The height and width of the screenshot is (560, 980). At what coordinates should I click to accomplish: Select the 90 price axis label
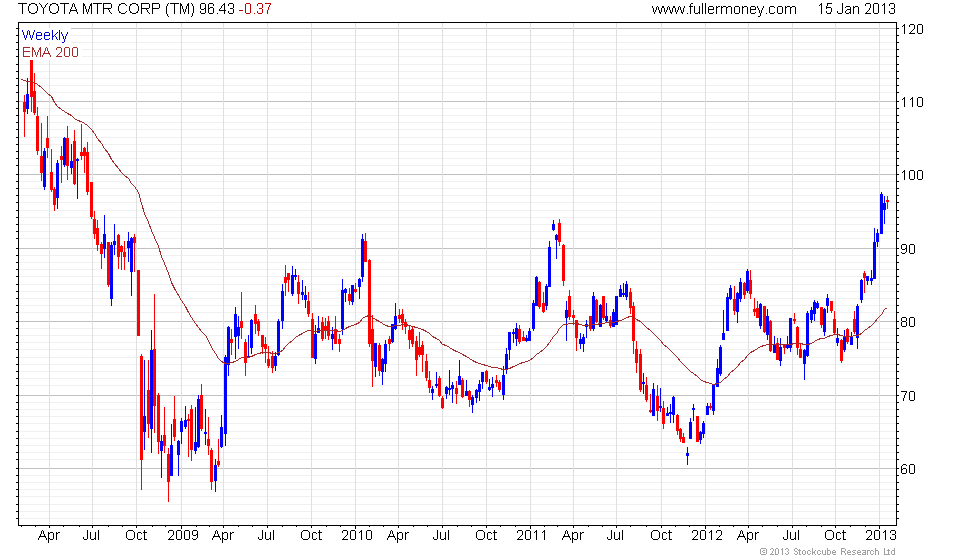tap(908, 249)
